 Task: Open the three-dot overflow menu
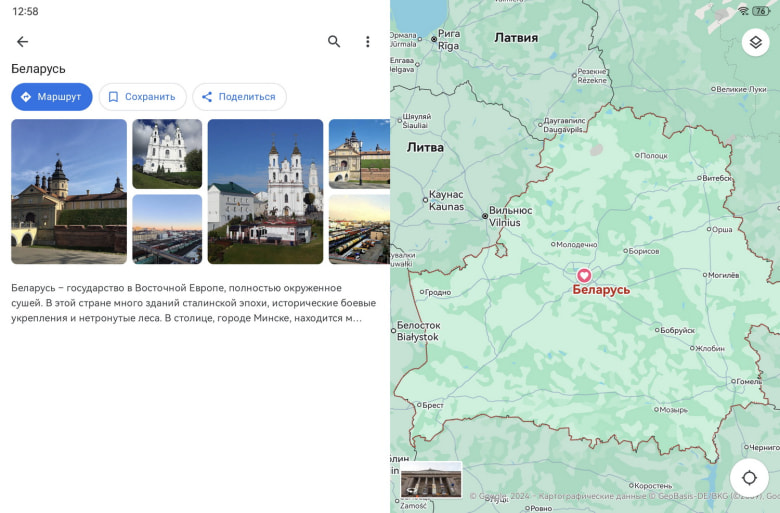tap(367, 42)
